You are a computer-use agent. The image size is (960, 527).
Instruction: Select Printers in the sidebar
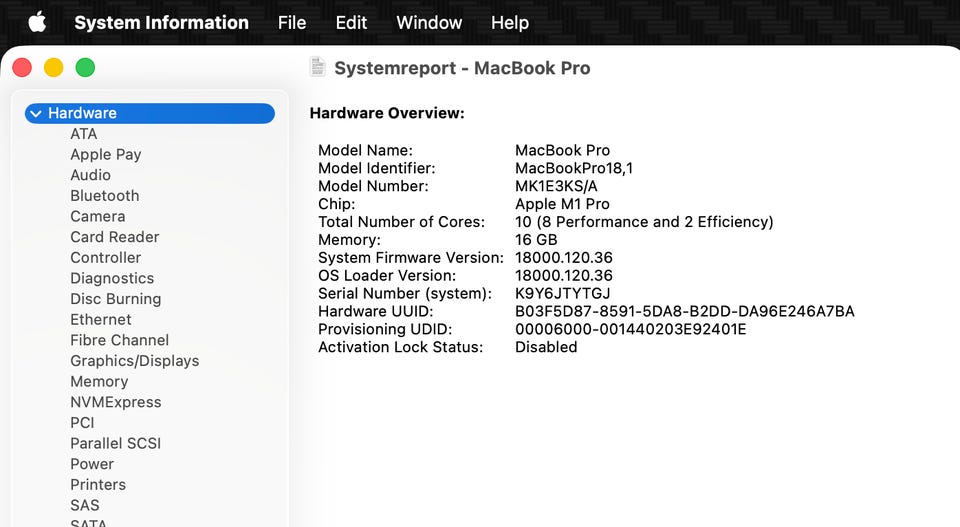pos(98,485)
